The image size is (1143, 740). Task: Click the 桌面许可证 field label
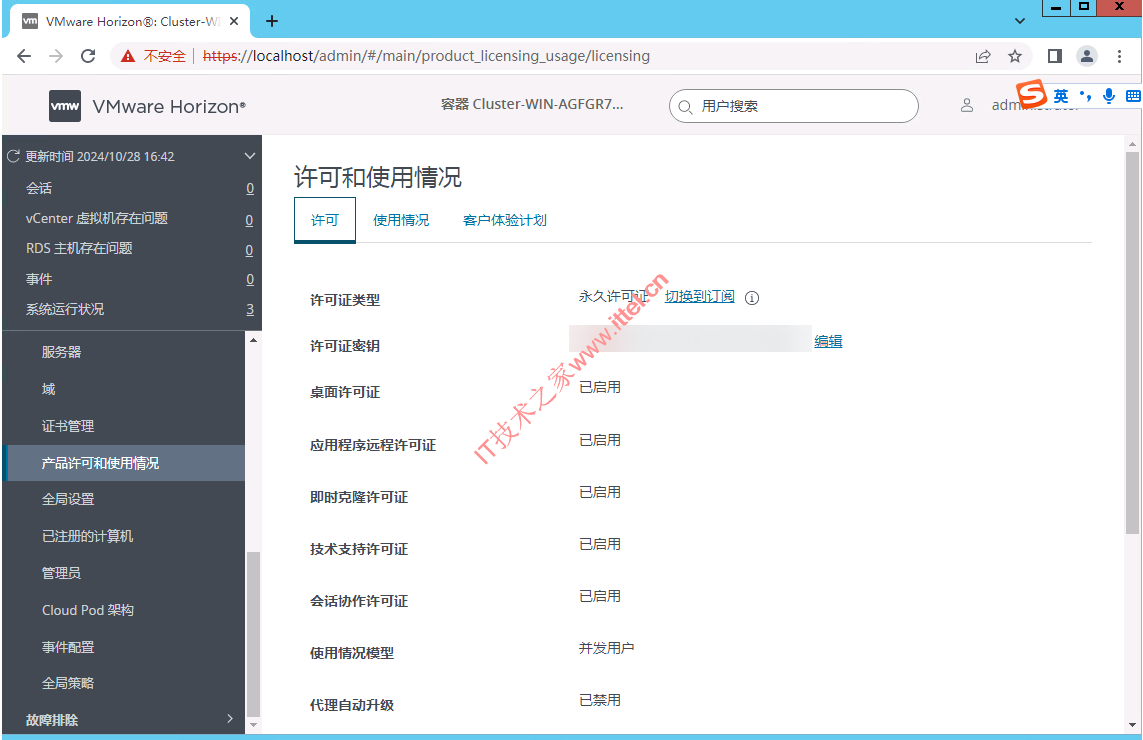coord(345,392)
